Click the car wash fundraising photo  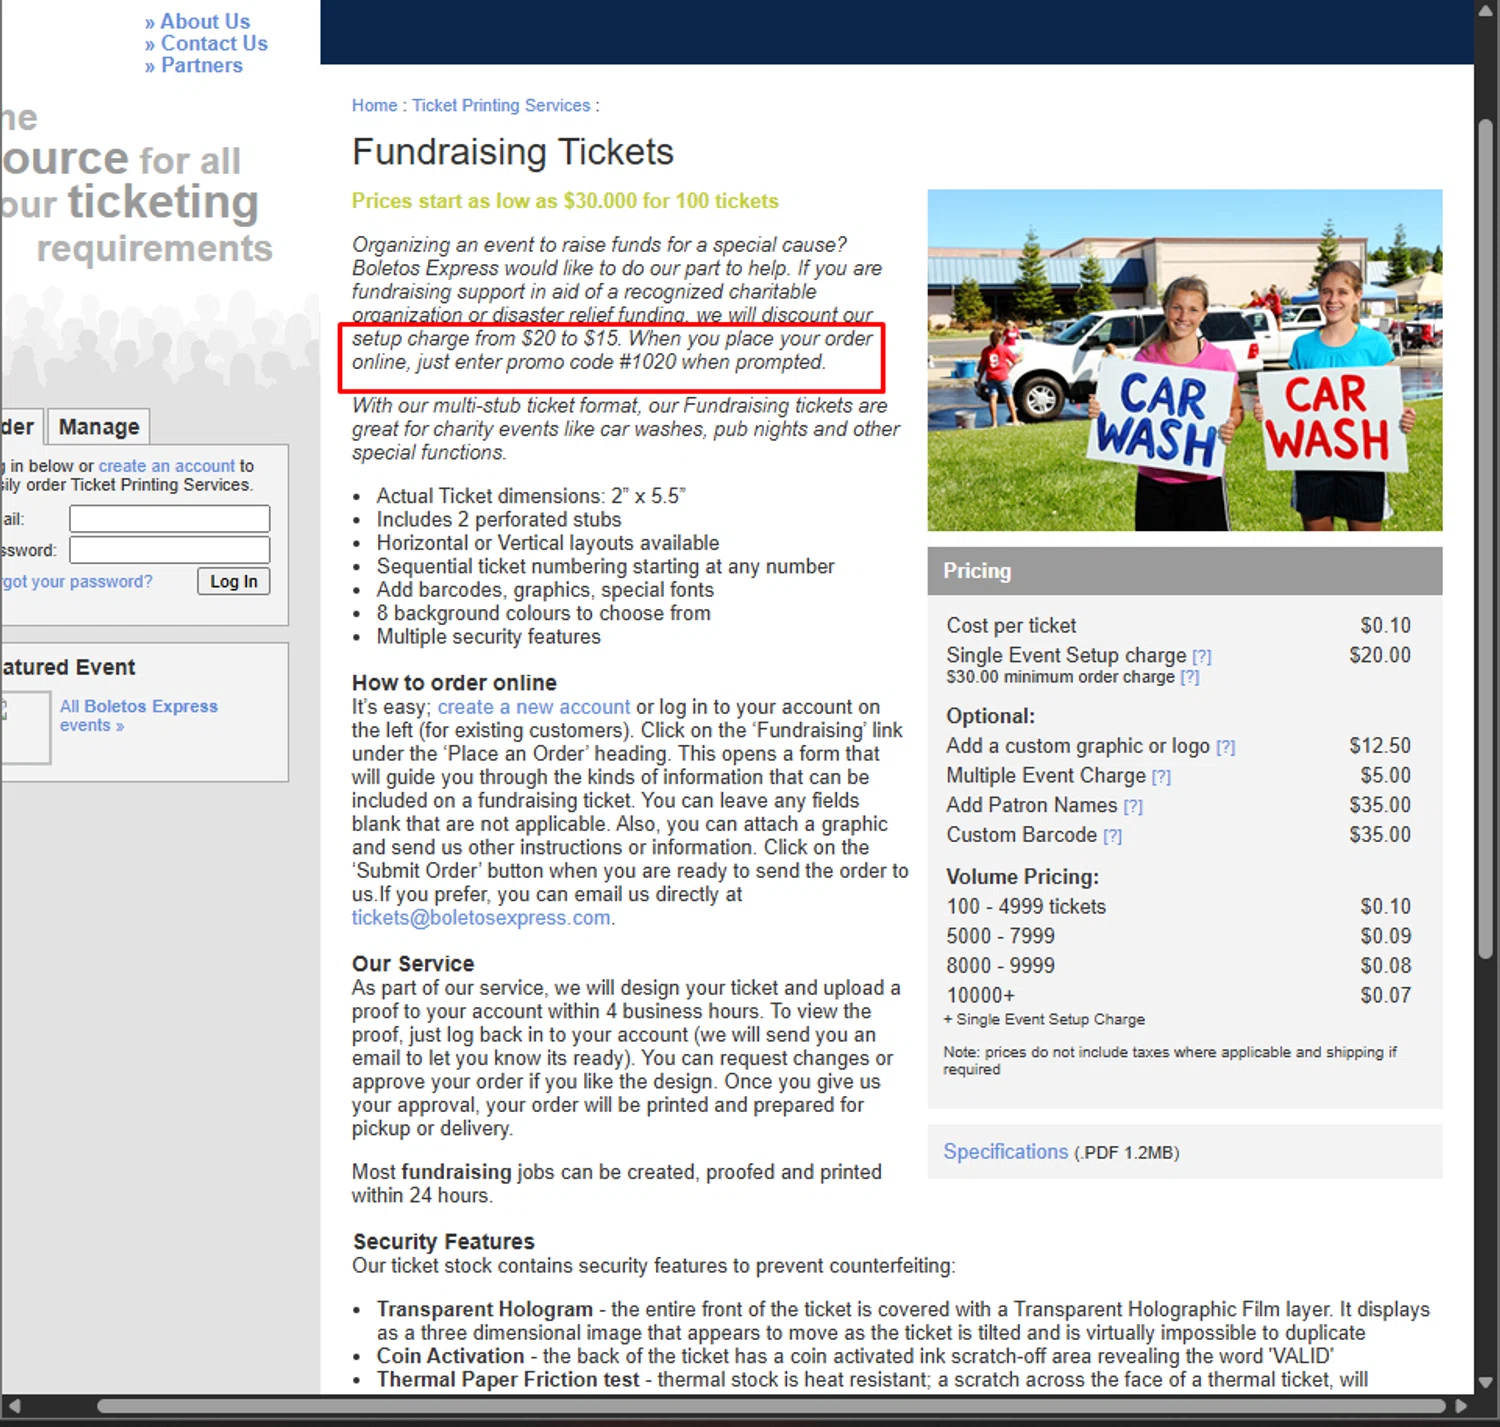[1185, 360]
